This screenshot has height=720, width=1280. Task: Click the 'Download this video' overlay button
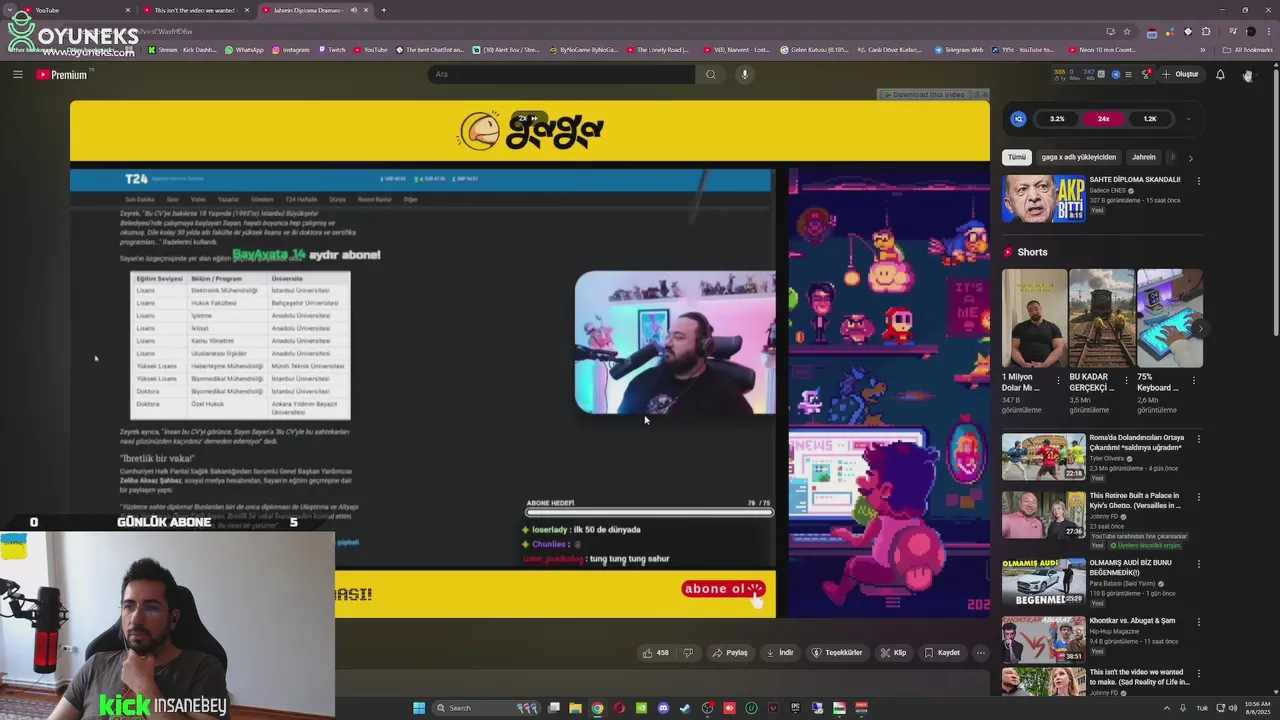pos(927,94)
